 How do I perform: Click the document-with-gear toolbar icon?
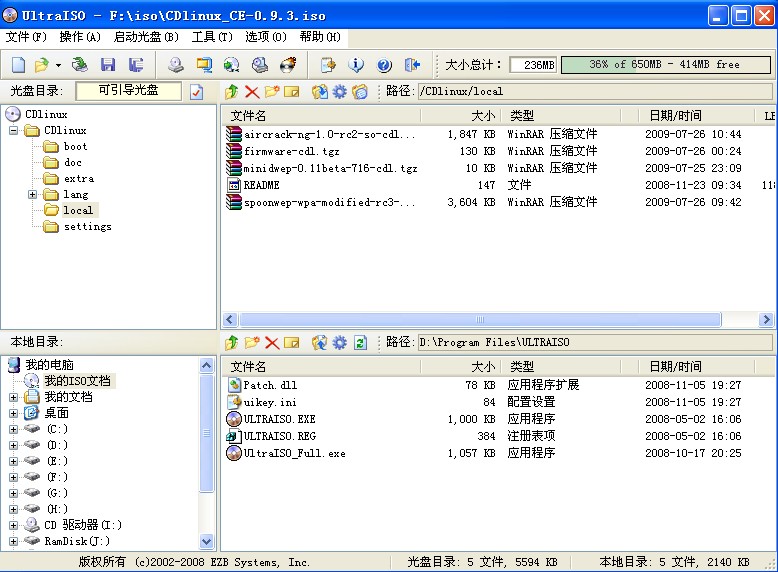(x=328, y=64)
